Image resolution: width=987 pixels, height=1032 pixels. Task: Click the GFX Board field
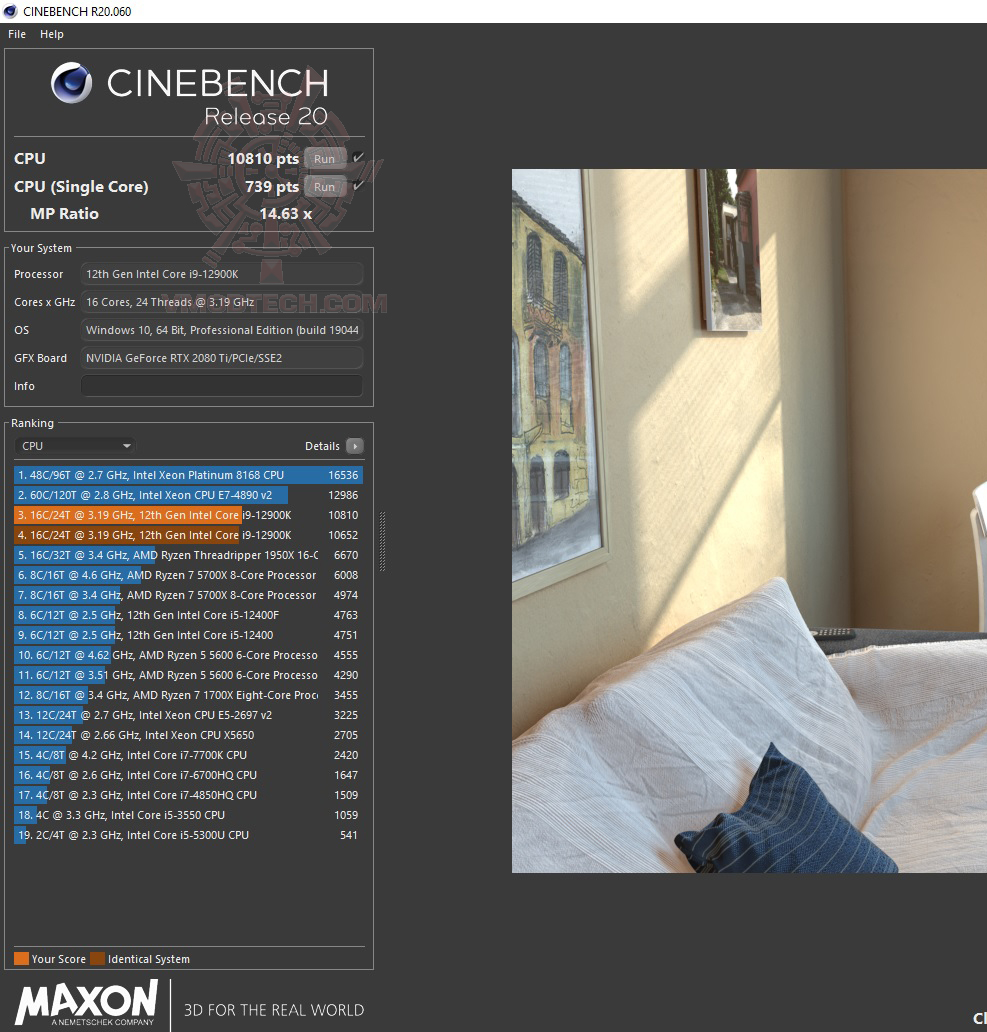pyautogui.click(x=222, y=358)
